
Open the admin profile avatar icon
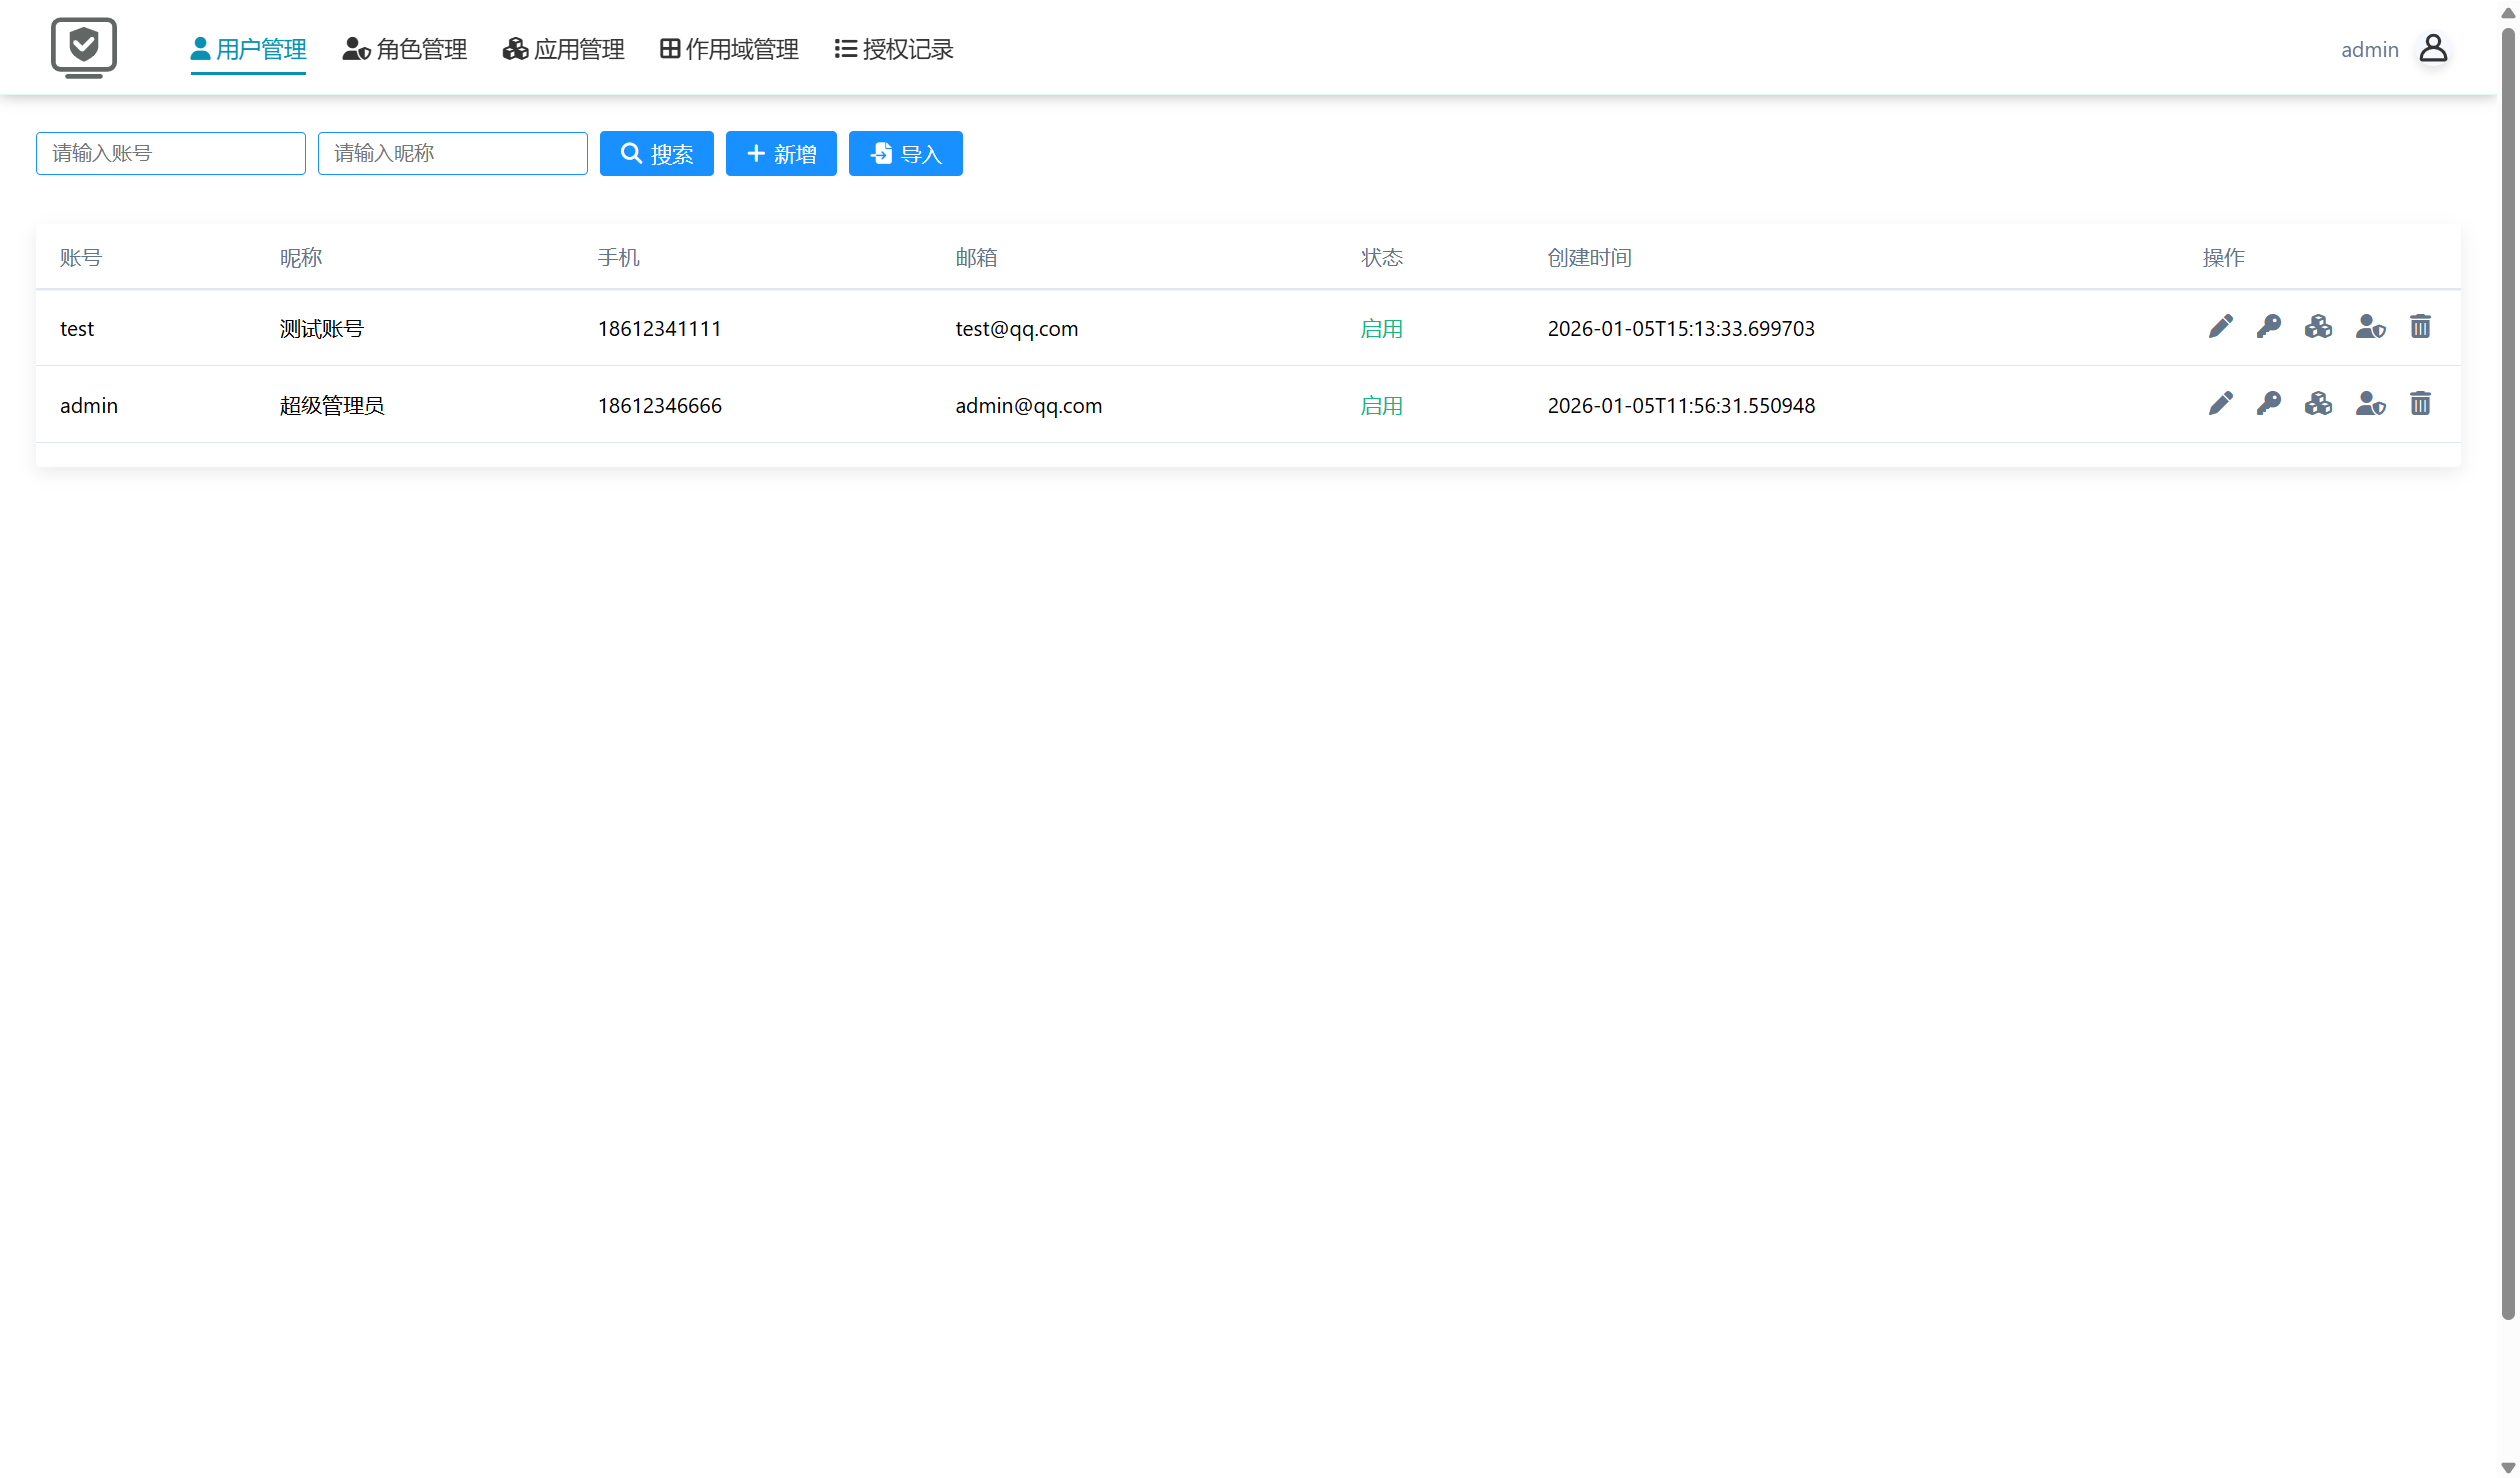click(x=2432, y=49)
